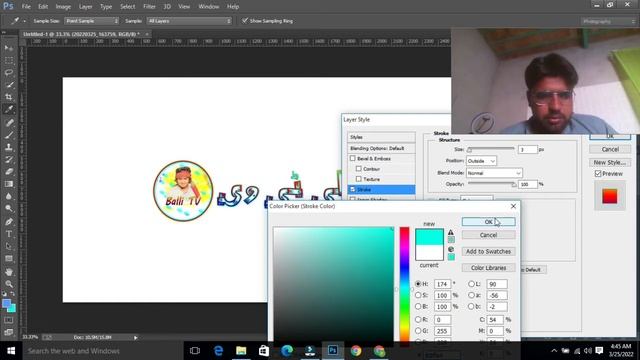The height and width of the screenshot is (360, 640).
Task: Open the stroke Blend Mode dropdown
Action: click(x=494, y=173)
